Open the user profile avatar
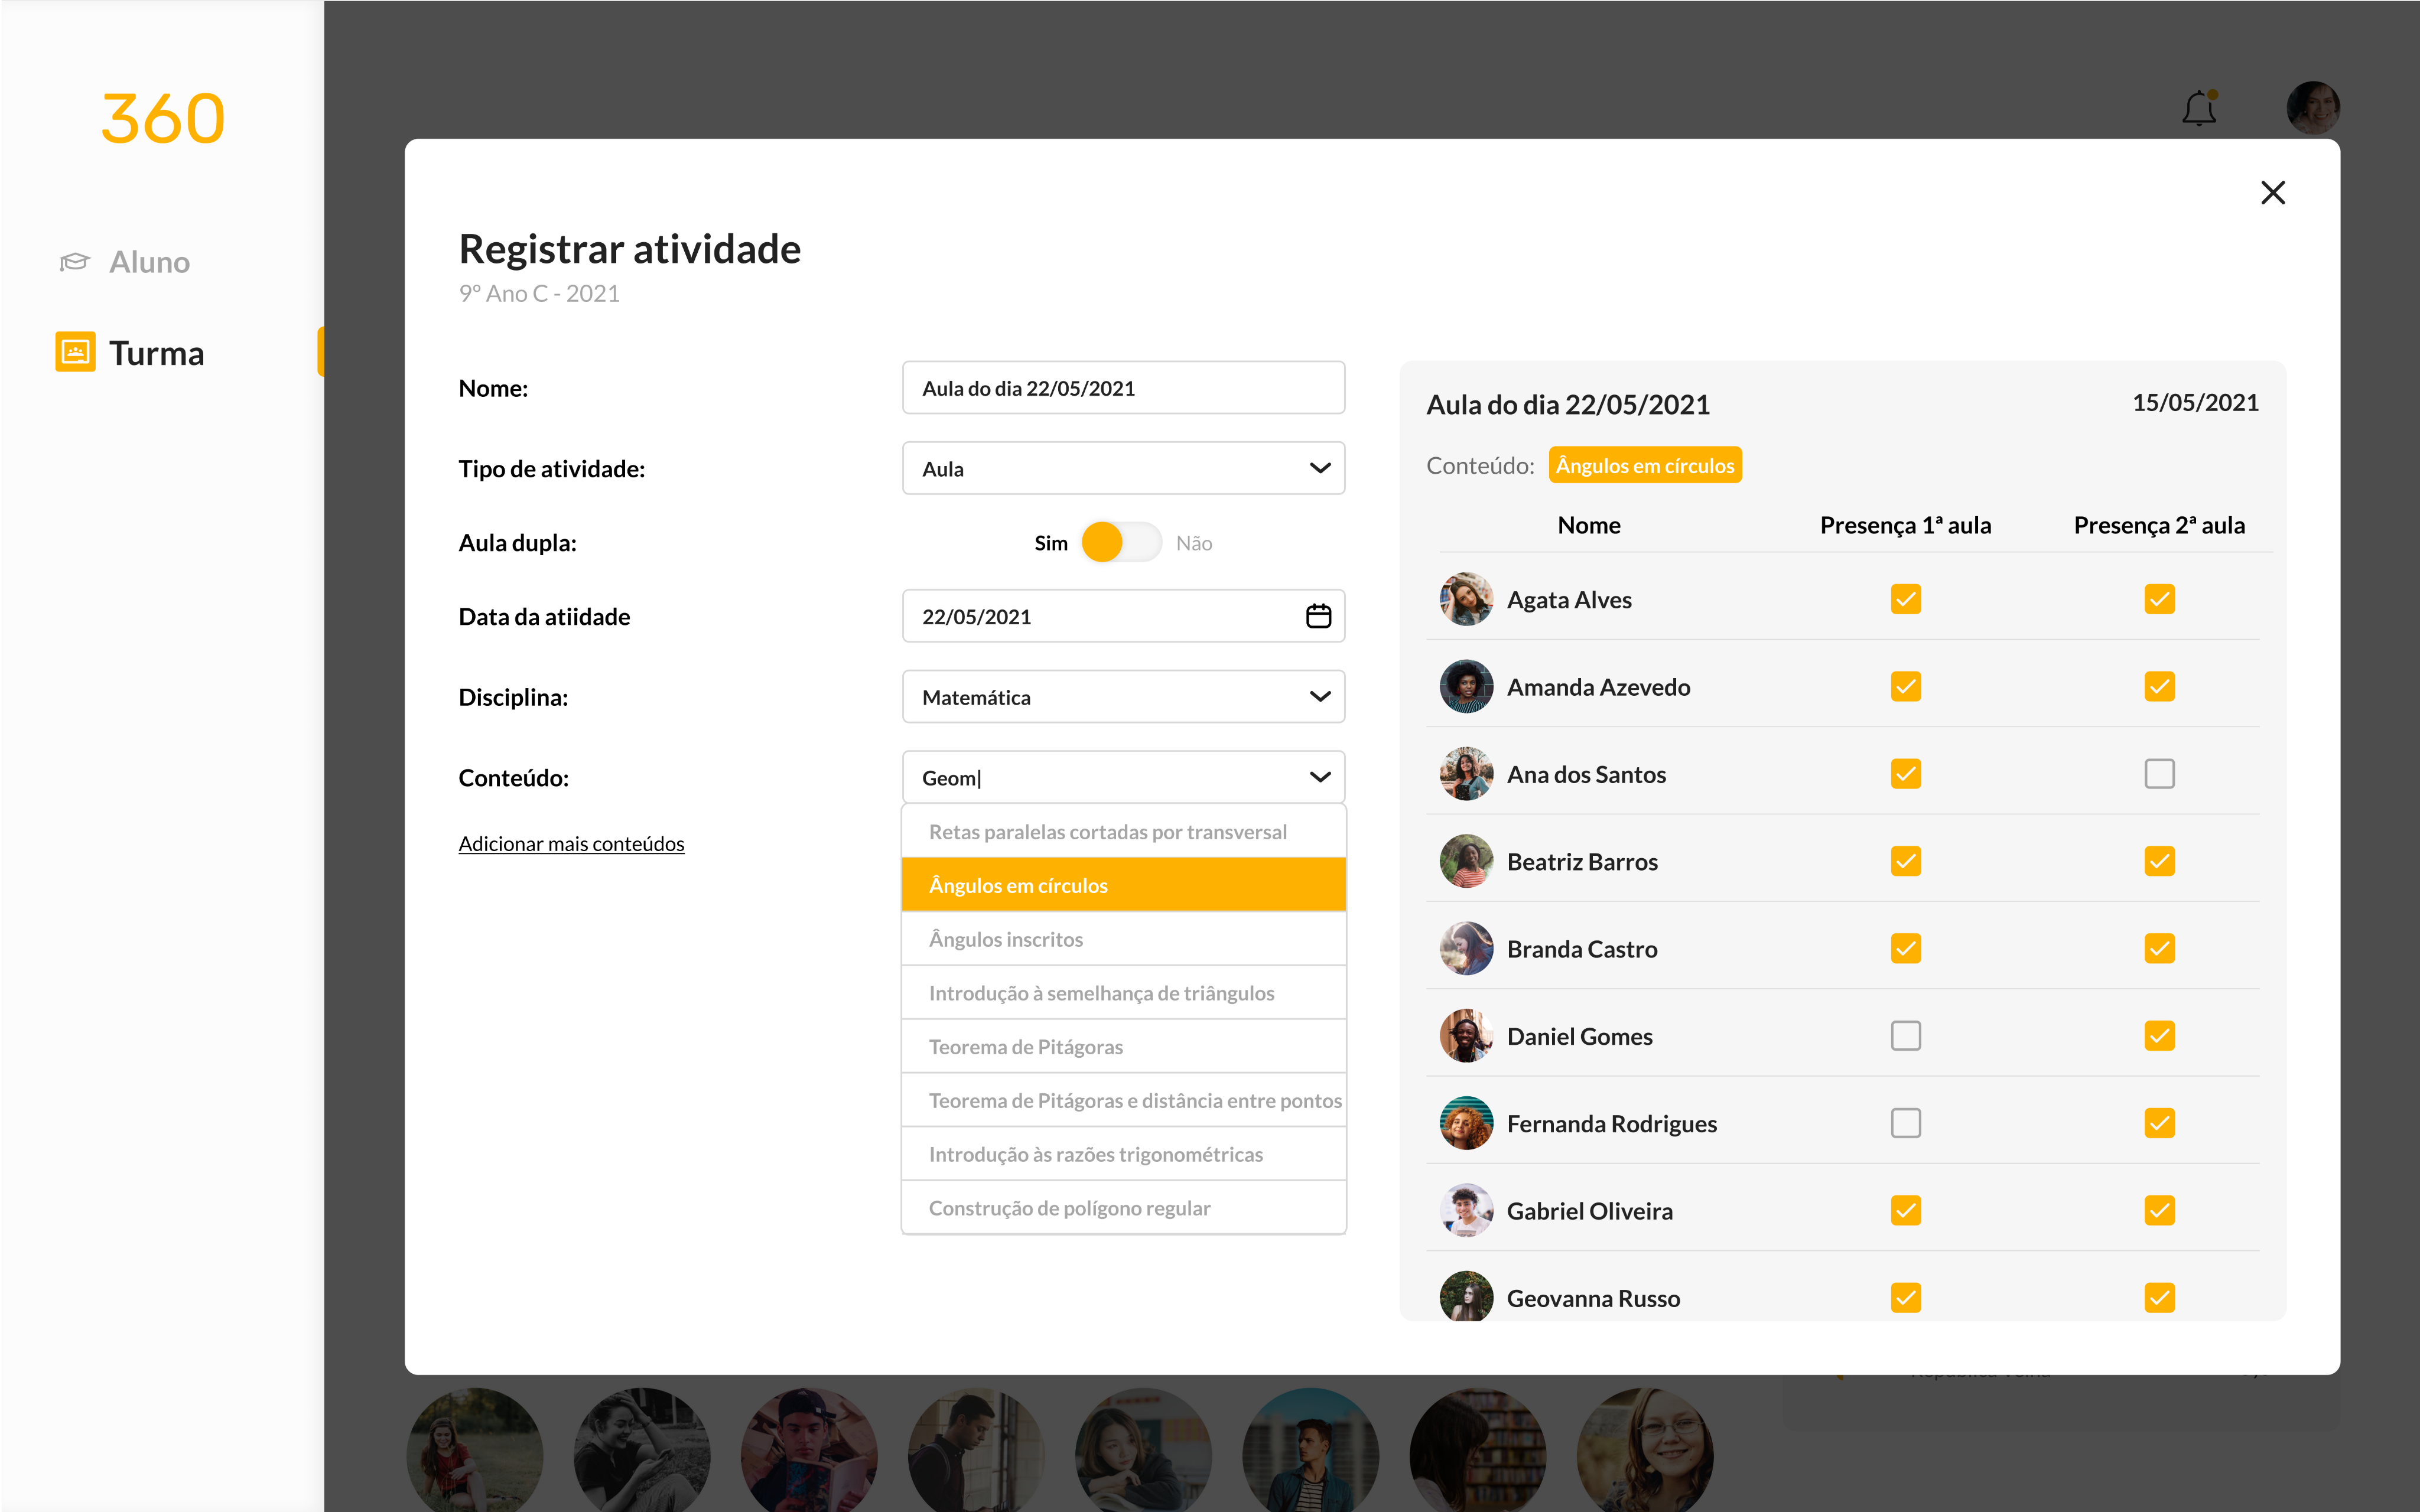 click(2312, 108)
